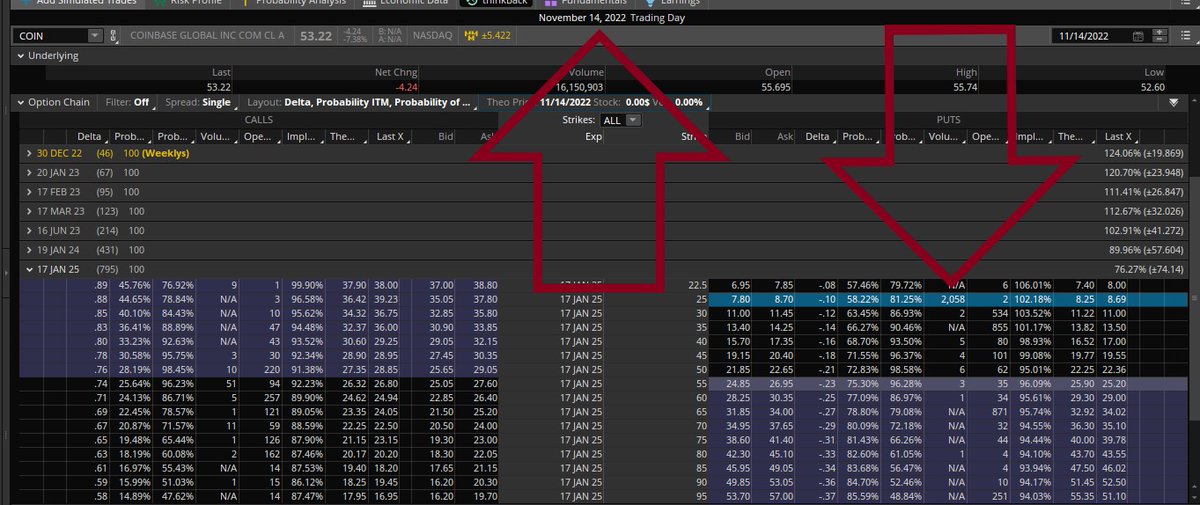Click the 11/14/2022 date field at top right

point(1089,36)
